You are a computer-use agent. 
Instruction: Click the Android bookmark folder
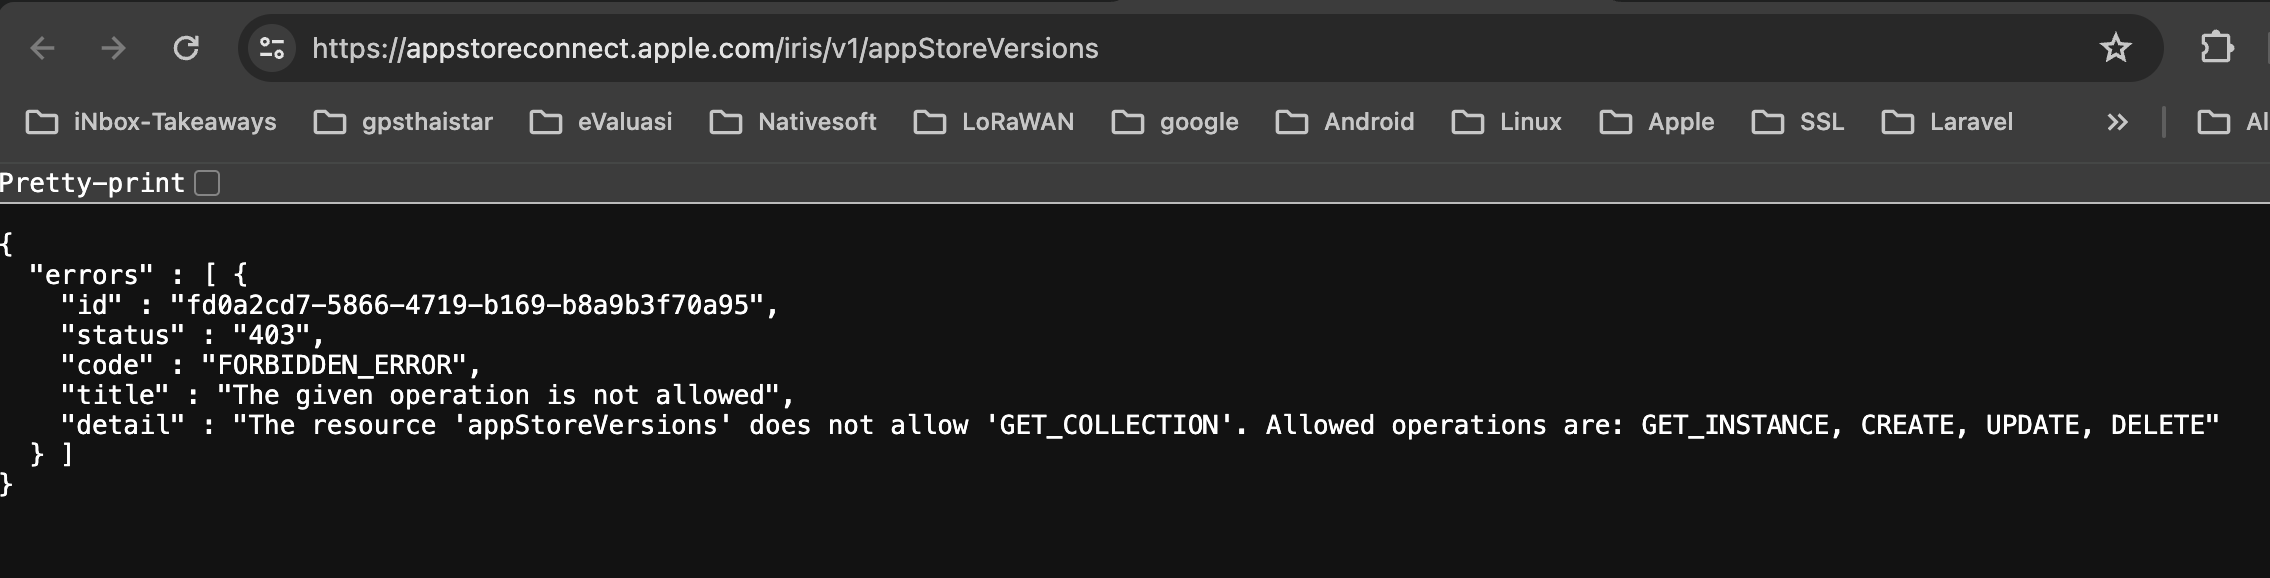pyautogui.click(x=1345, y=122)
